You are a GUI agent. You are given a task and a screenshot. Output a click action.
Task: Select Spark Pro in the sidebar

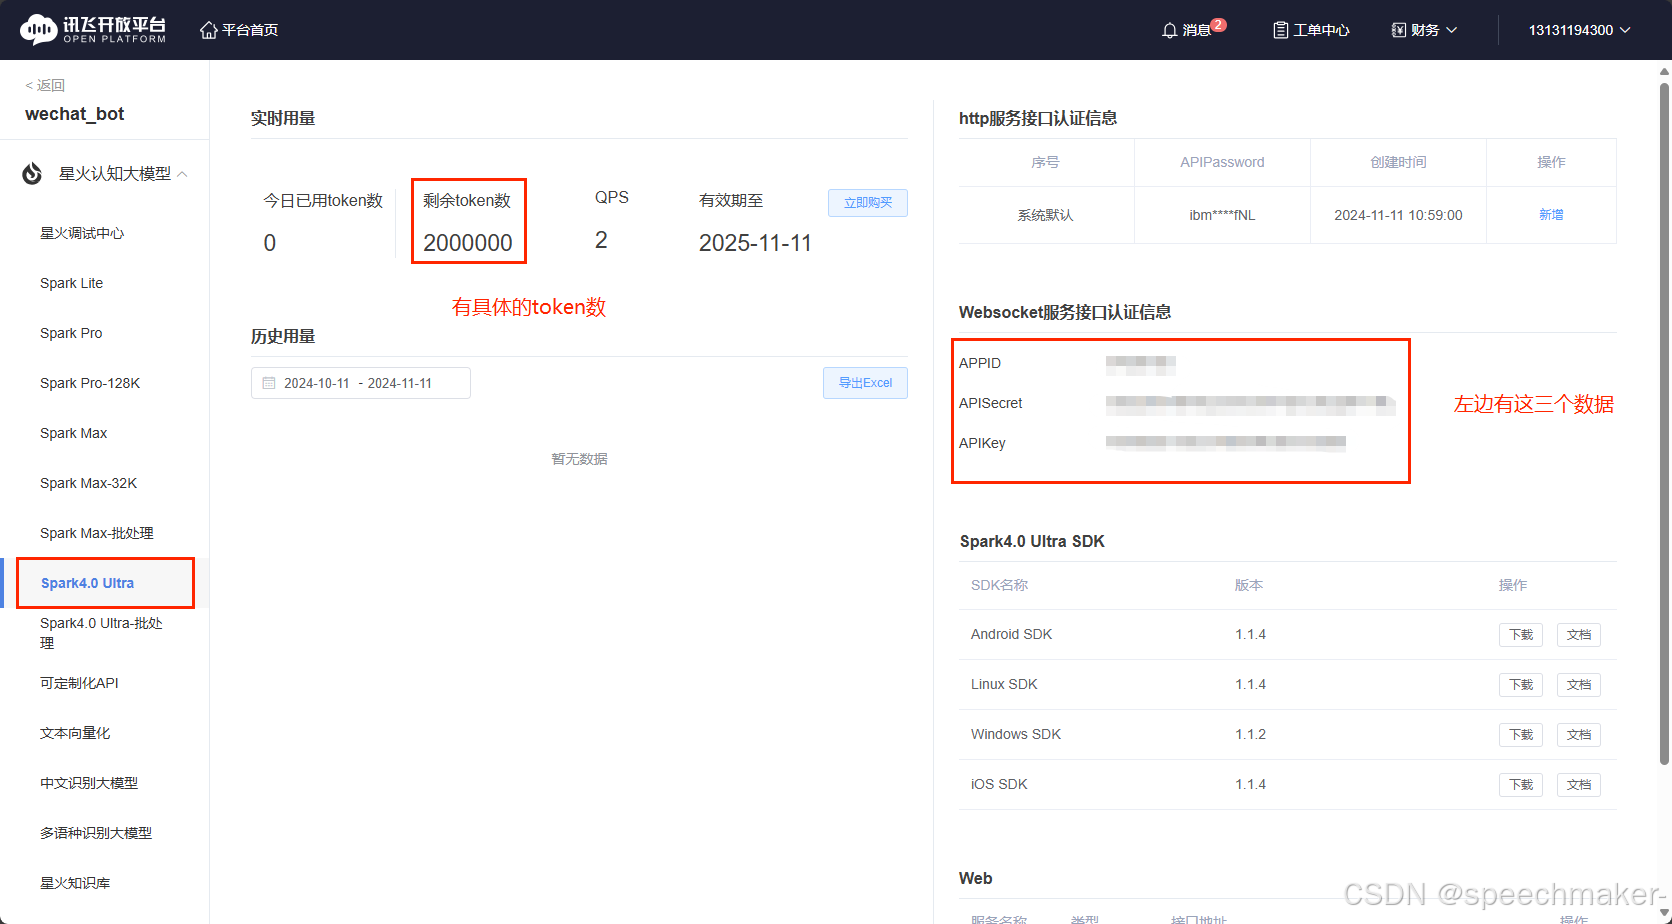71,333
